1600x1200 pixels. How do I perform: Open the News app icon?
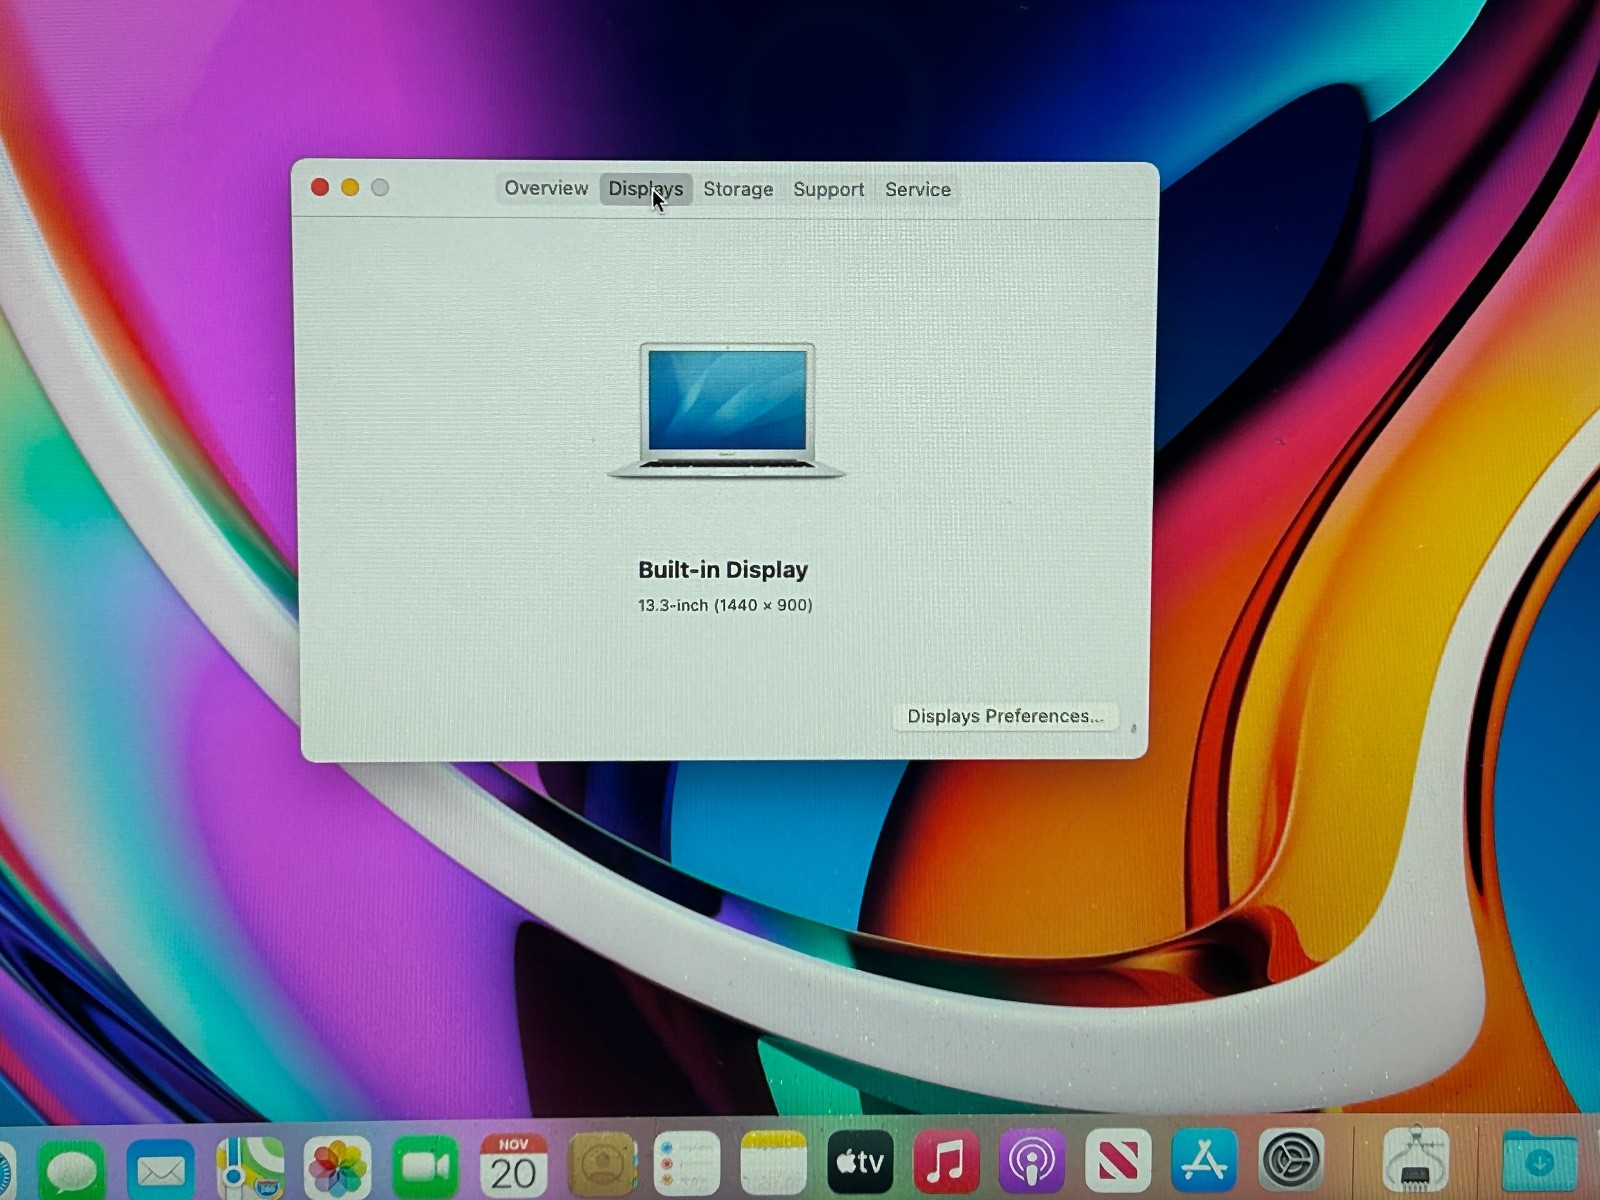[x=1118, y=1162]
